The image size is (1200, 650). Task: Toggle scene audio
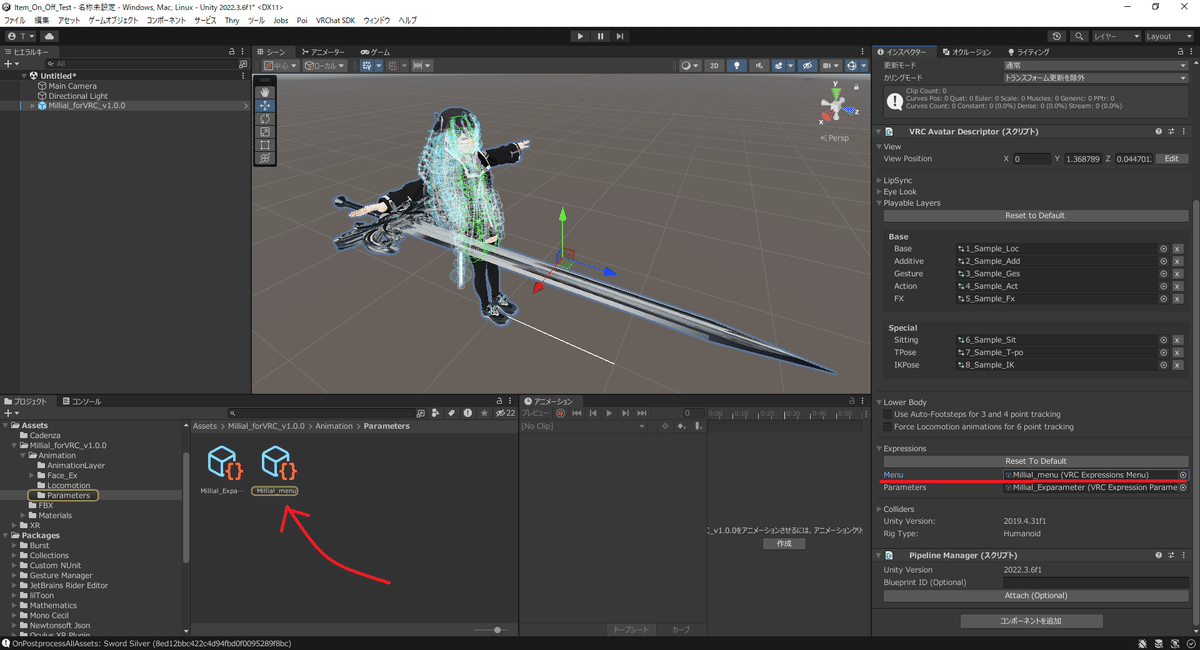(x=760, y=66)
